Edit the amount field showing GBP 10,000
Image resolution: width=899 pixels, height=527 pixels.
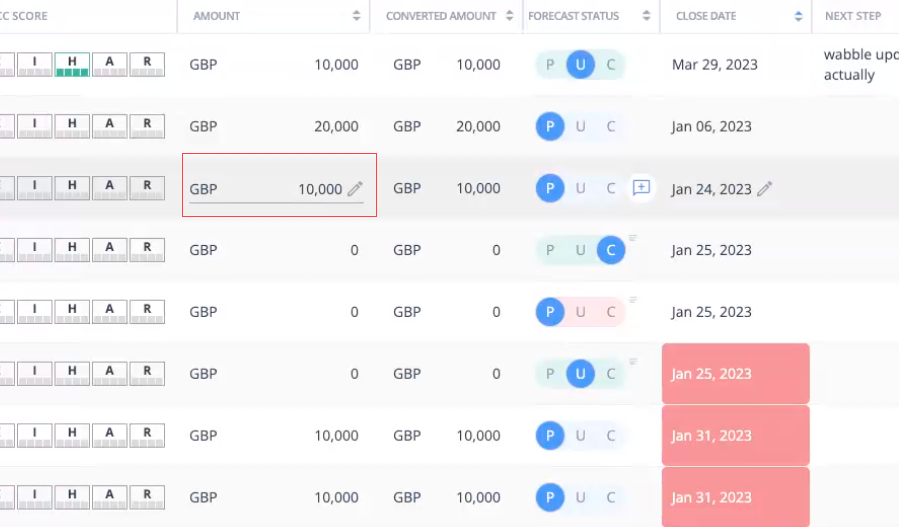tap(276, 189)
